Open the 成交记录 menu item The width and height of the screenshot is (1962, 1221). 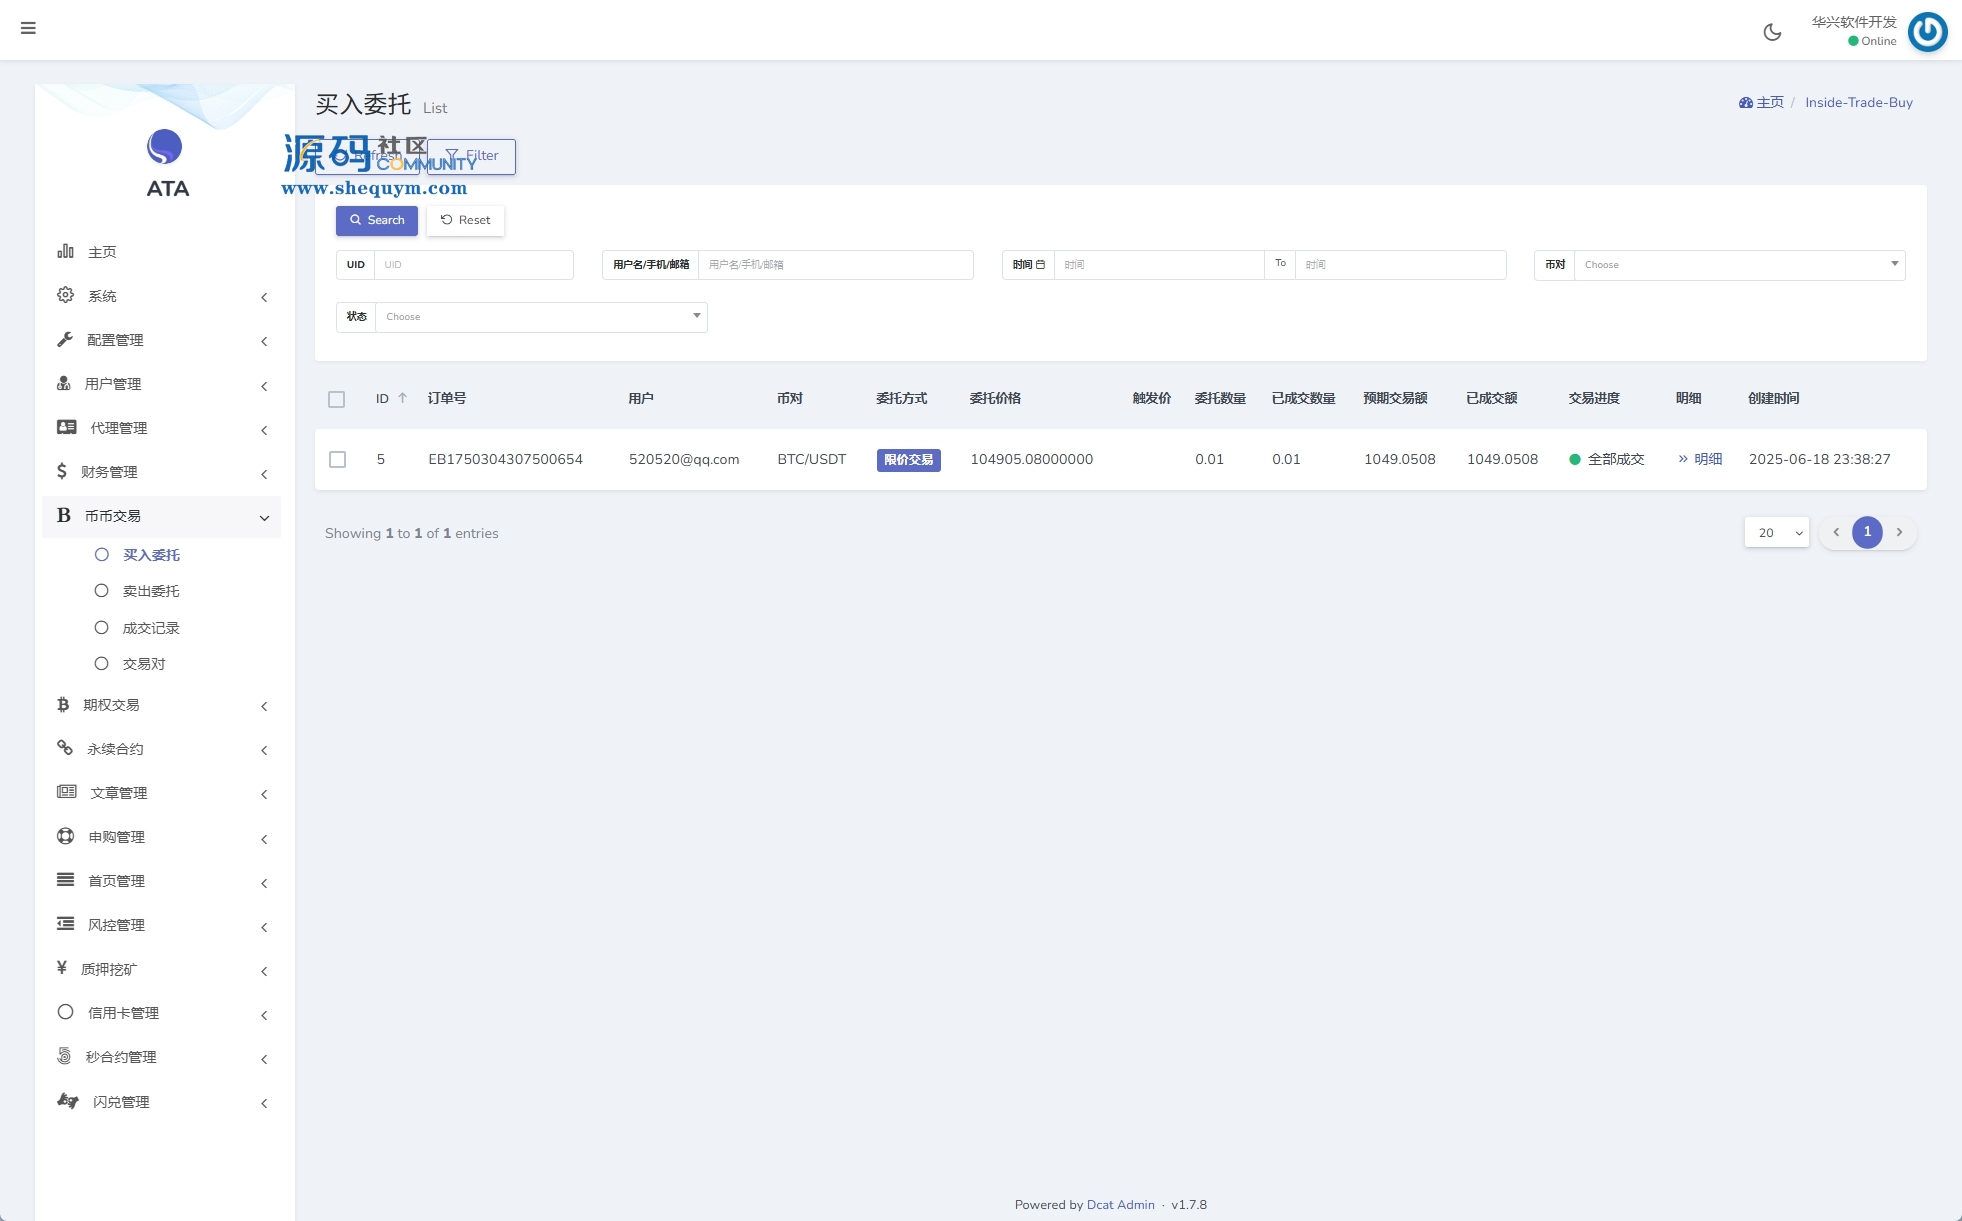pos(150,628)
